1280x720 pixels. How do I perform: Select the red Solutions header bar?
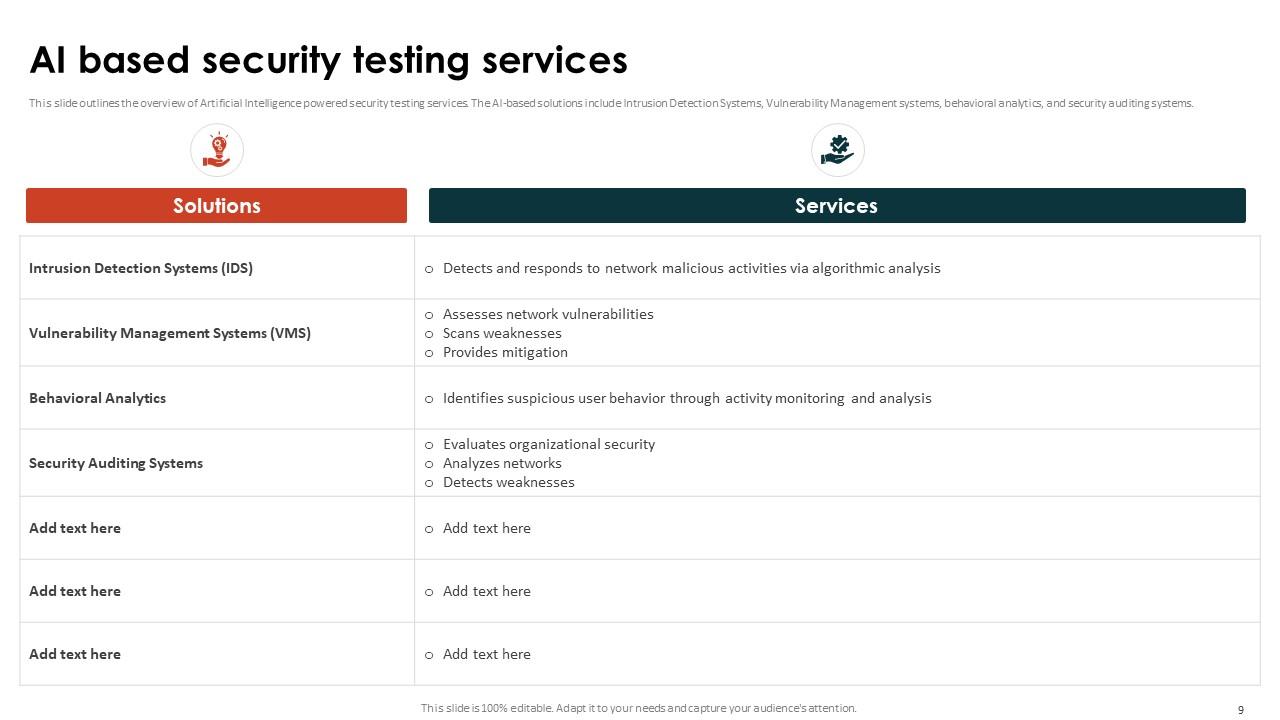tap(216, 205)
